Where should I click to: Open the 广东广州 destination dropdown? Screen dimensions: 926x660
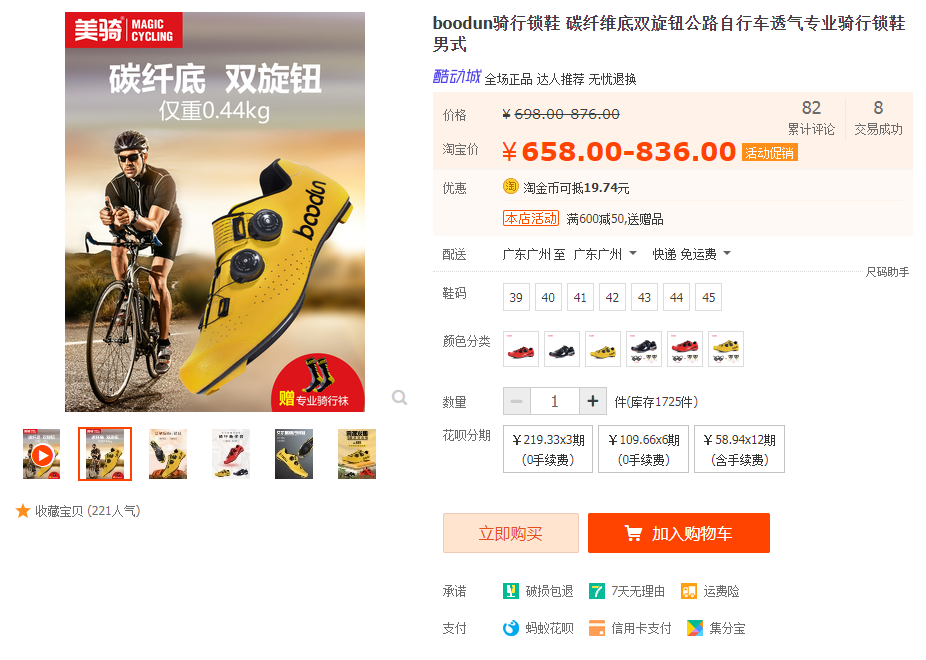605,254
